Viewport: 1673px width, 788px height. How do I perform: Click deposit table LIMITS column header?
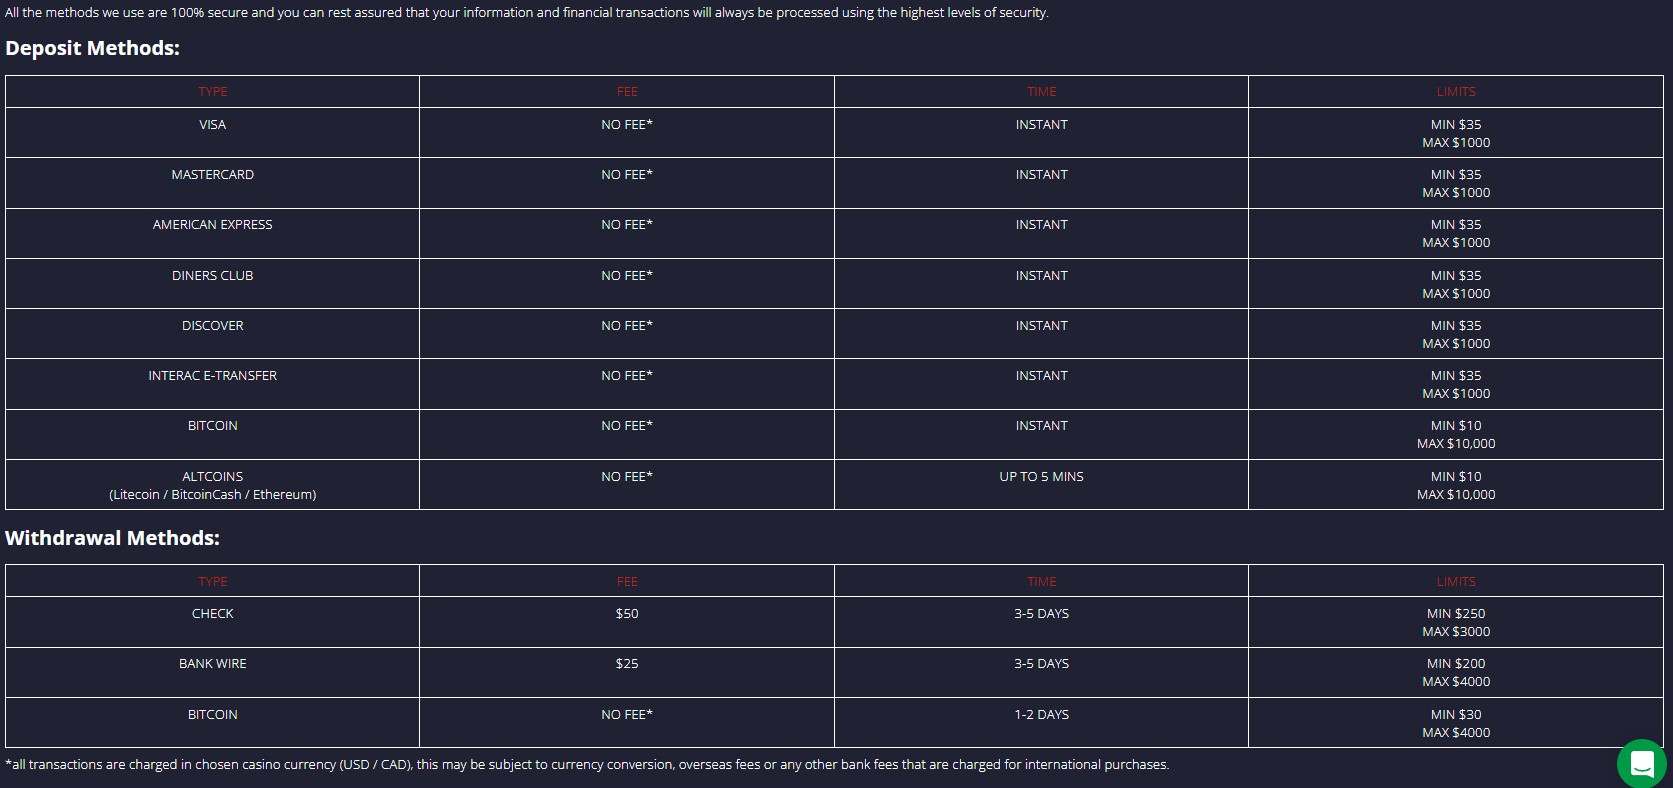pos(1455,92)
